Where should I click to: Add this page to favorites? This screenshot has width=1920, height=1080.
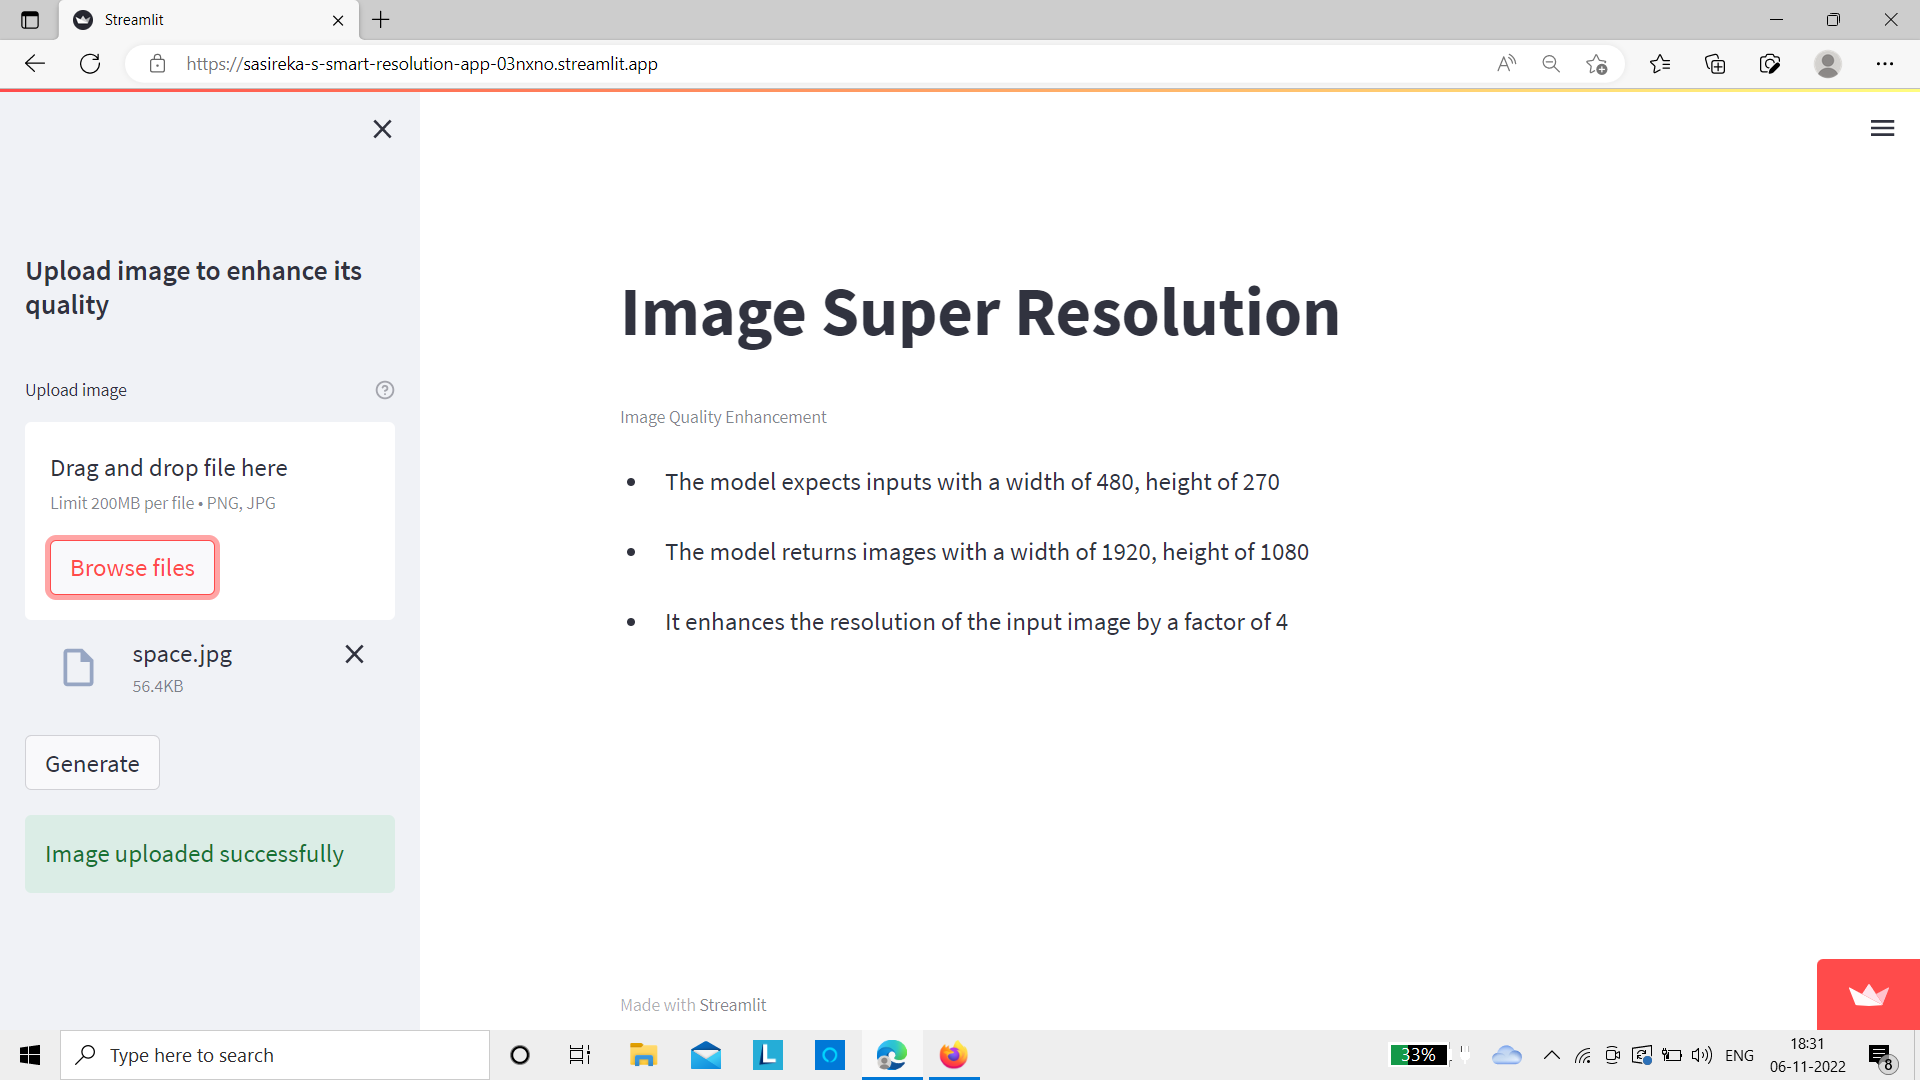pos(1597,64)
